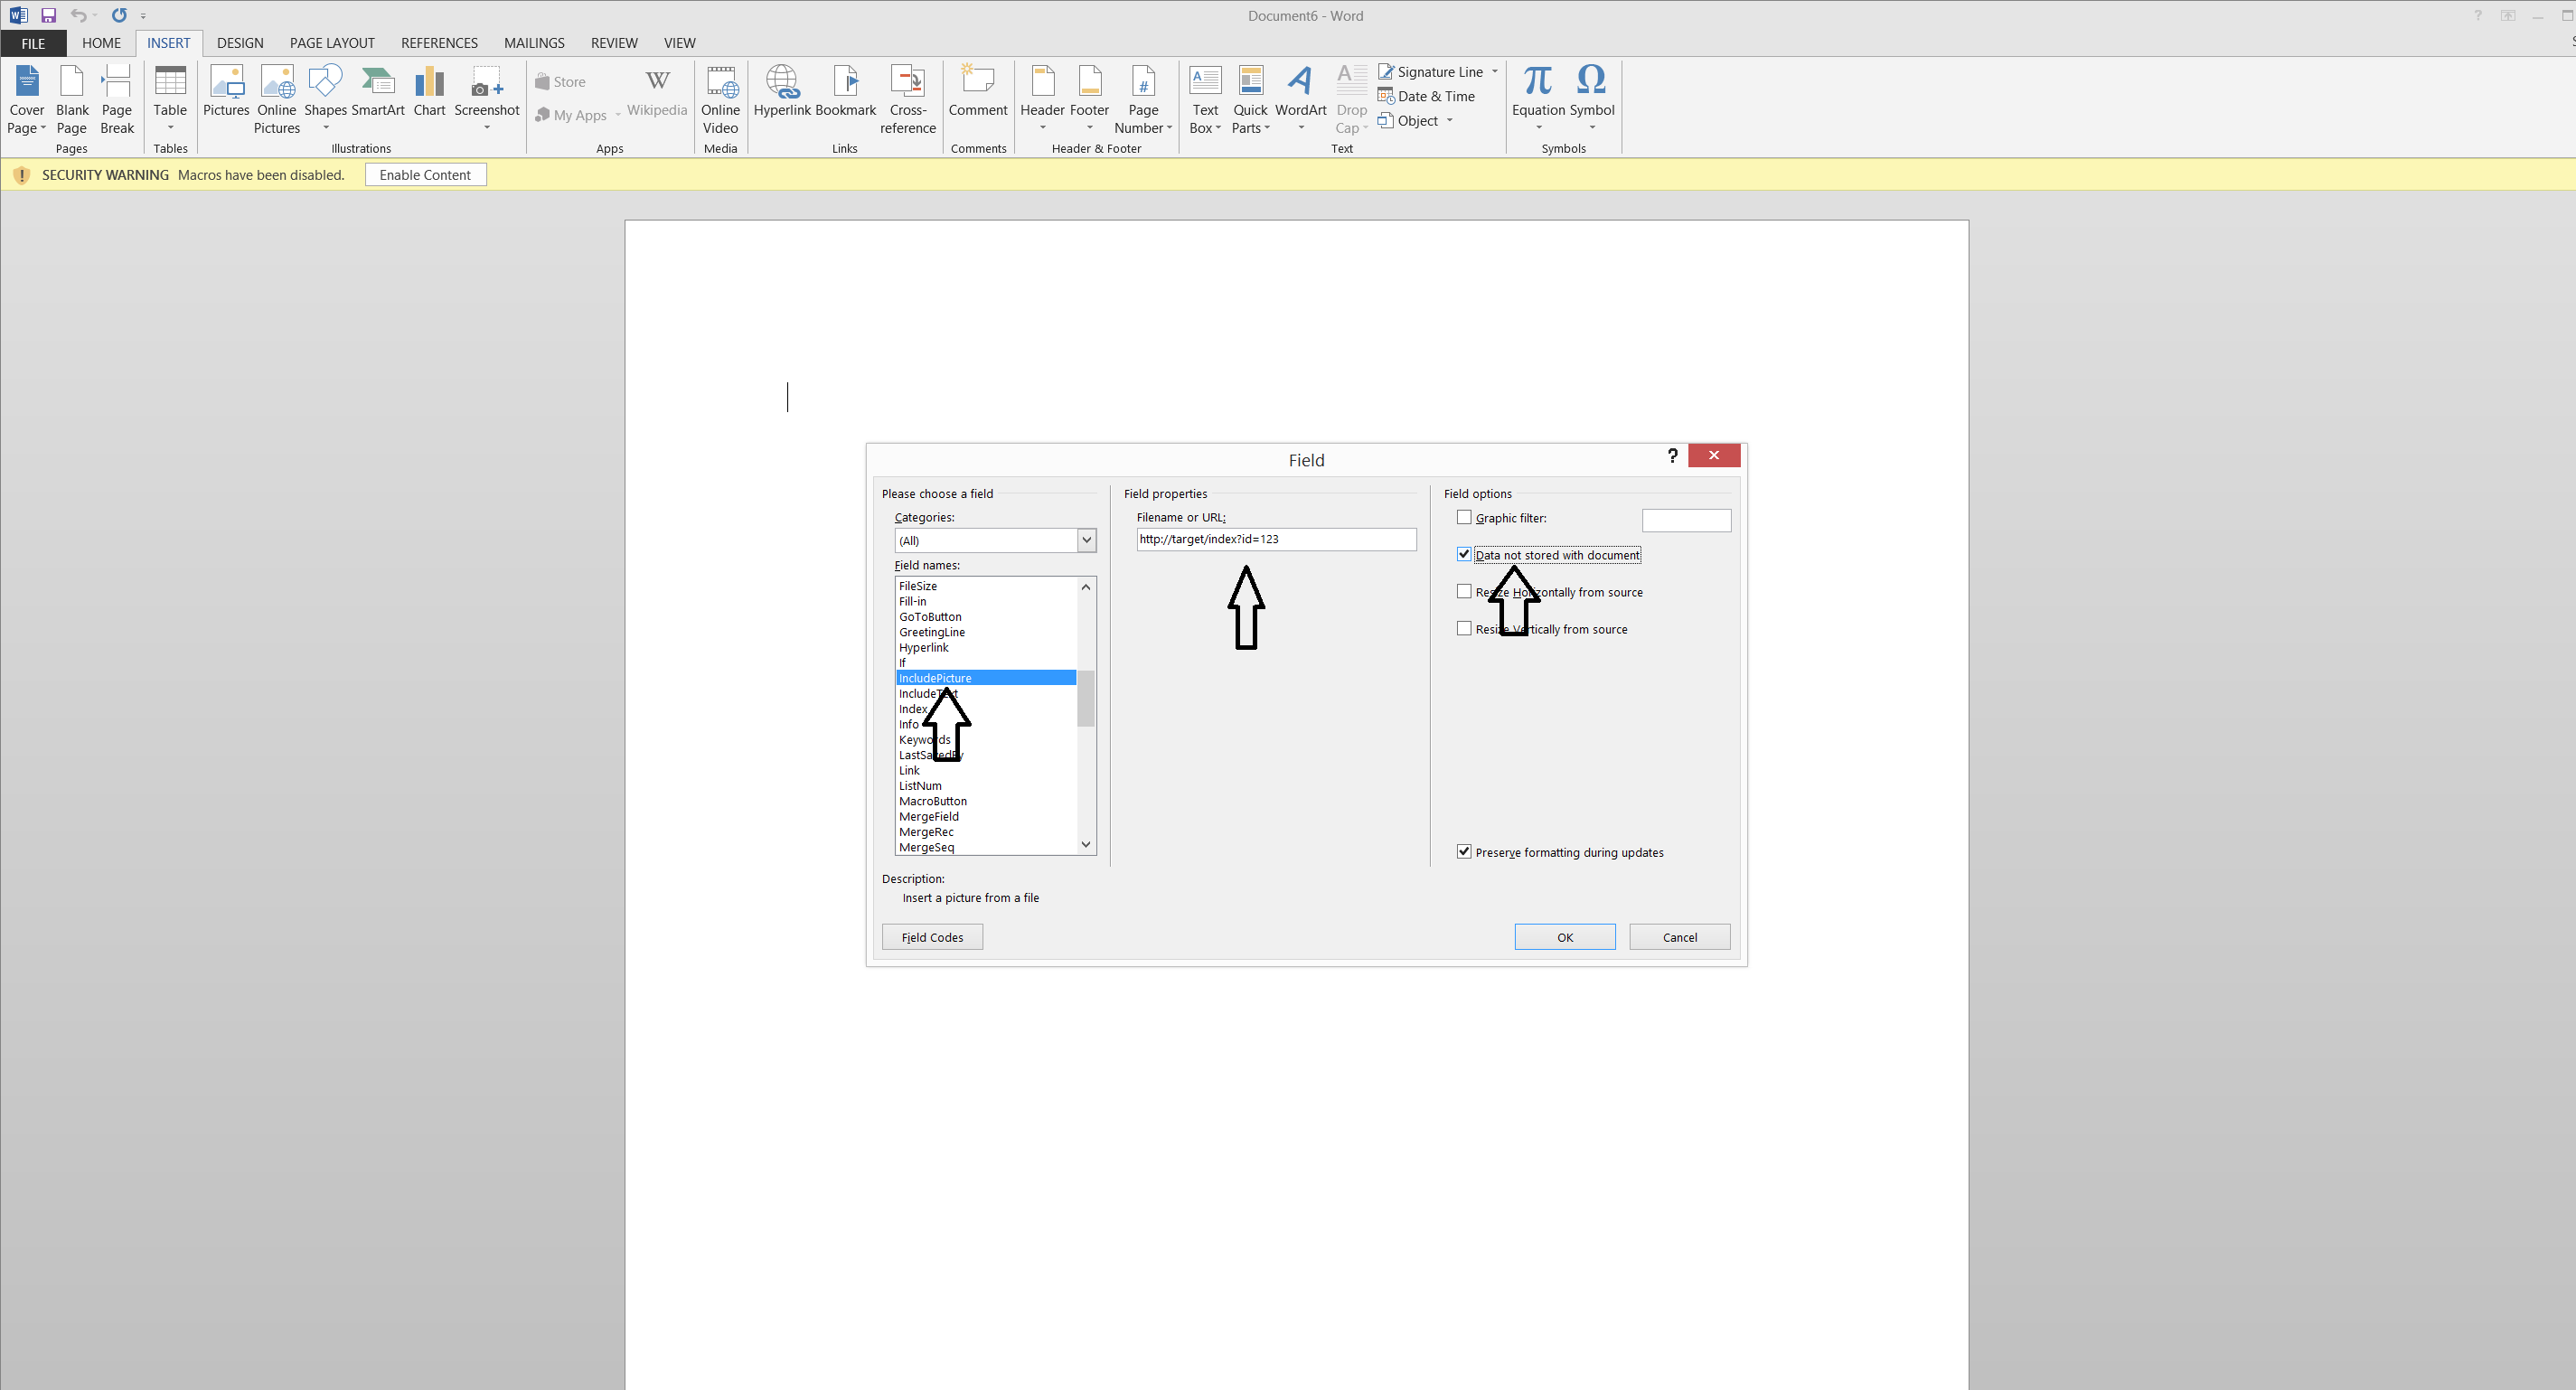Switch to the REFERENCES tab
This screenshot has width=2576, height=1390.
pos(439,43)
